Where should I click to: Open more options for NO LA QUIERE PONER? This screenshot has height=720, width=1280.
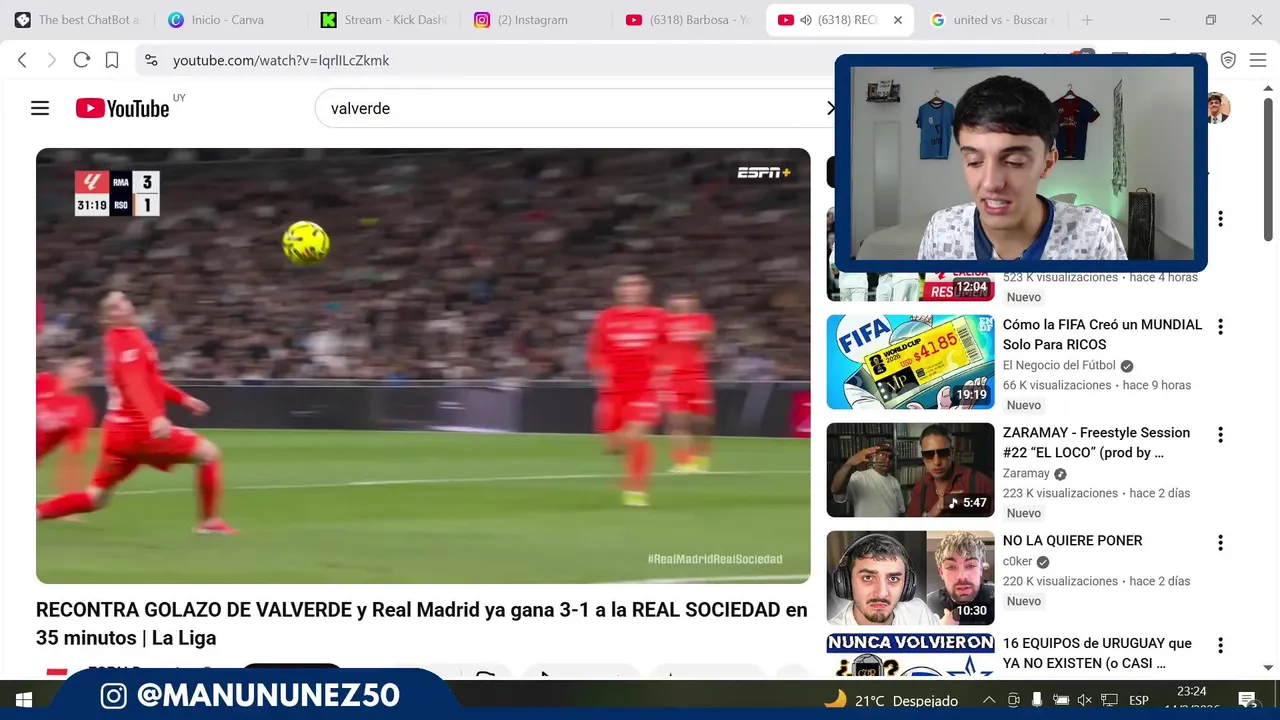1220,543
